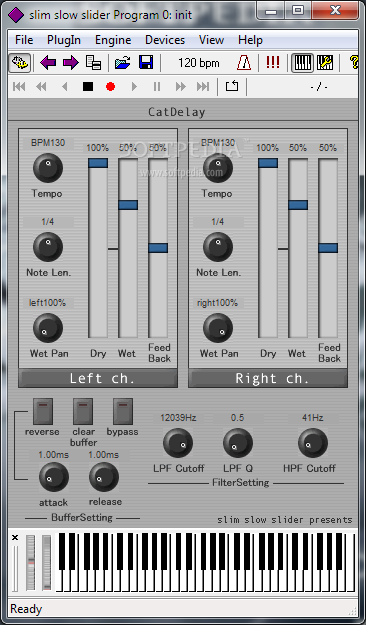
Task: Toggle the loop icon in transport bar
Action: tap(232, 86)
